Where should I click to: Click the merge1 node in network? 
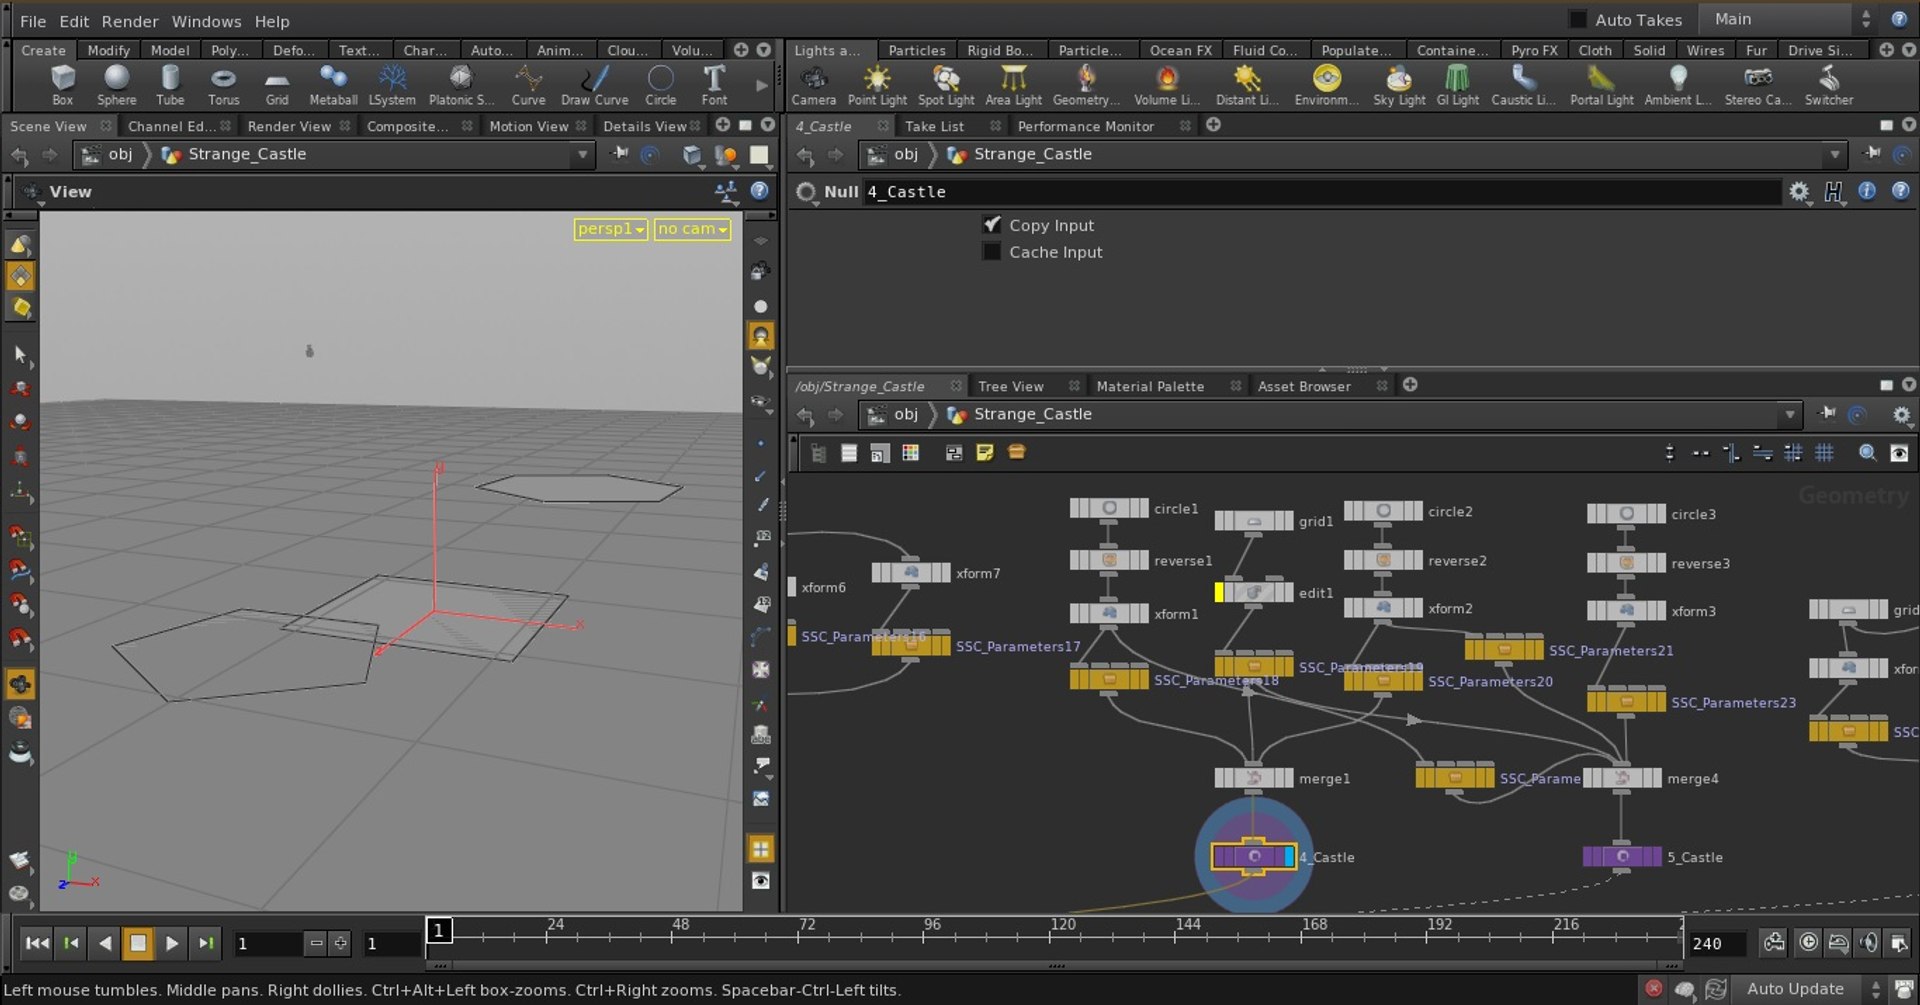(1253, 778)
